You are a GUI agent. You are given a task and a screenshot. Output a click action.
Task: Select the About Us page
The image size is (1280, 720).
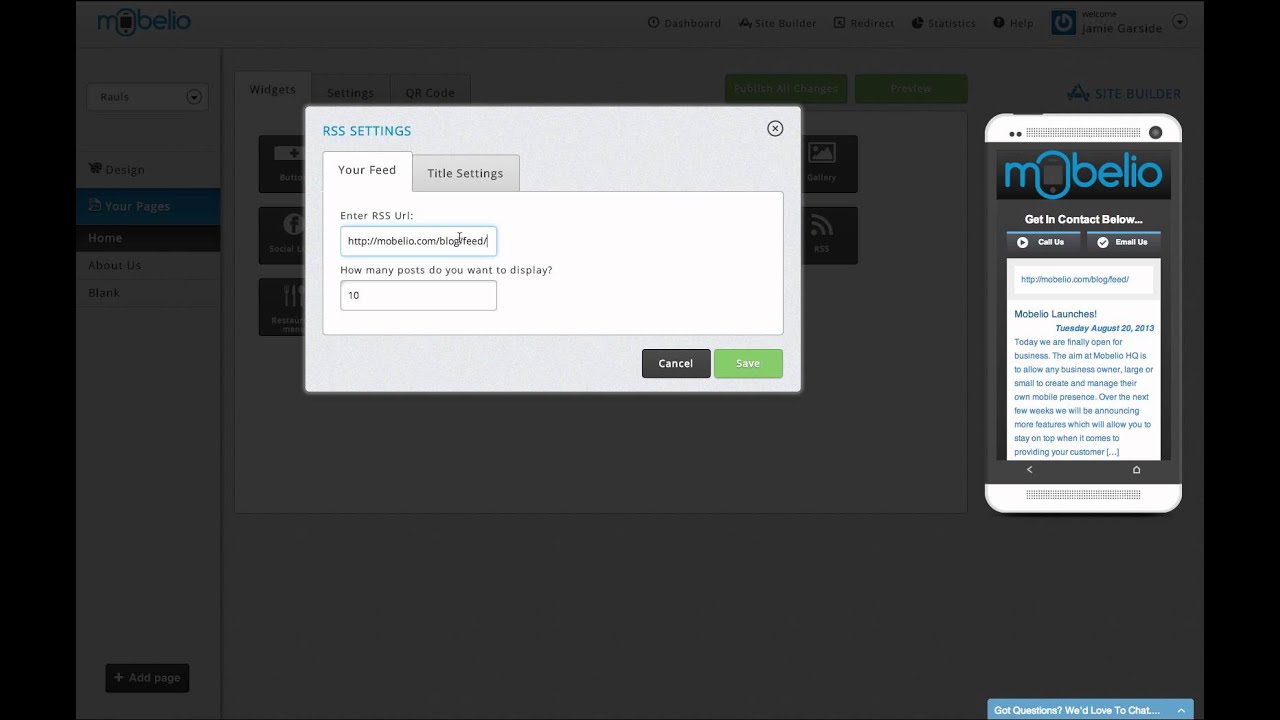pos(115,266)
